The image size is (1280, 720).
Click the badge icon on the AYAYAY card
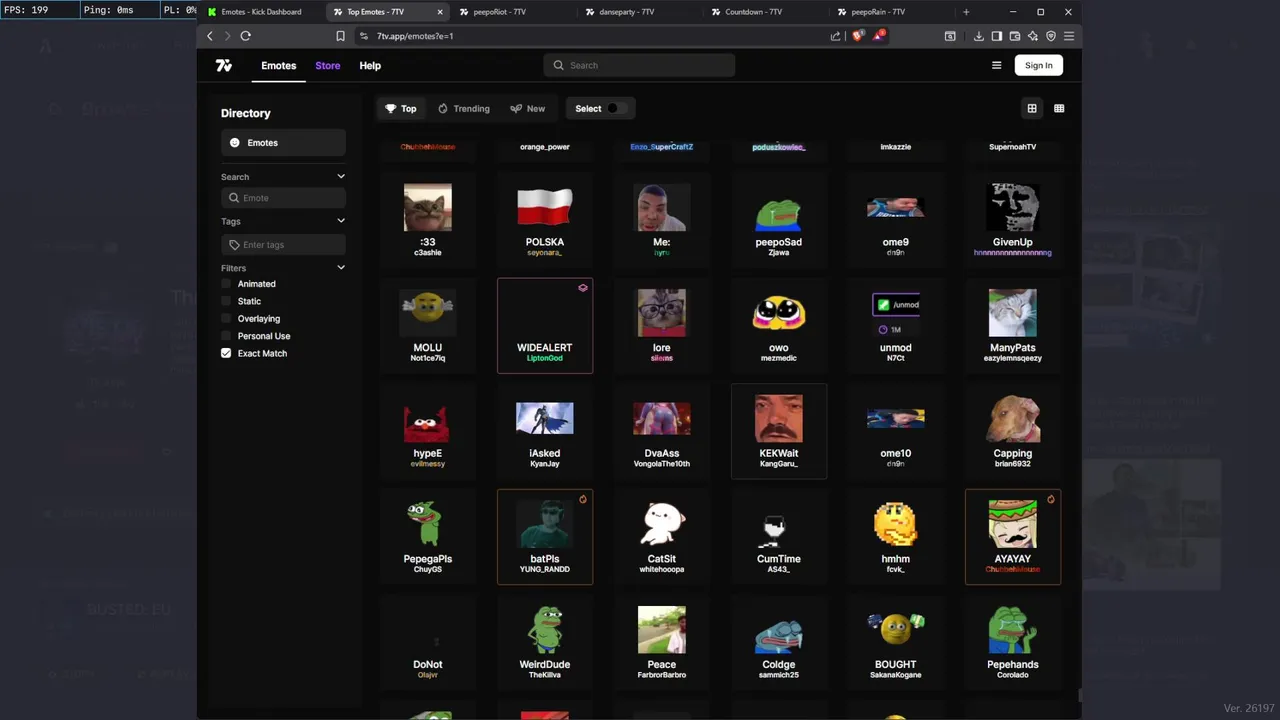[x=1051, y=499]
